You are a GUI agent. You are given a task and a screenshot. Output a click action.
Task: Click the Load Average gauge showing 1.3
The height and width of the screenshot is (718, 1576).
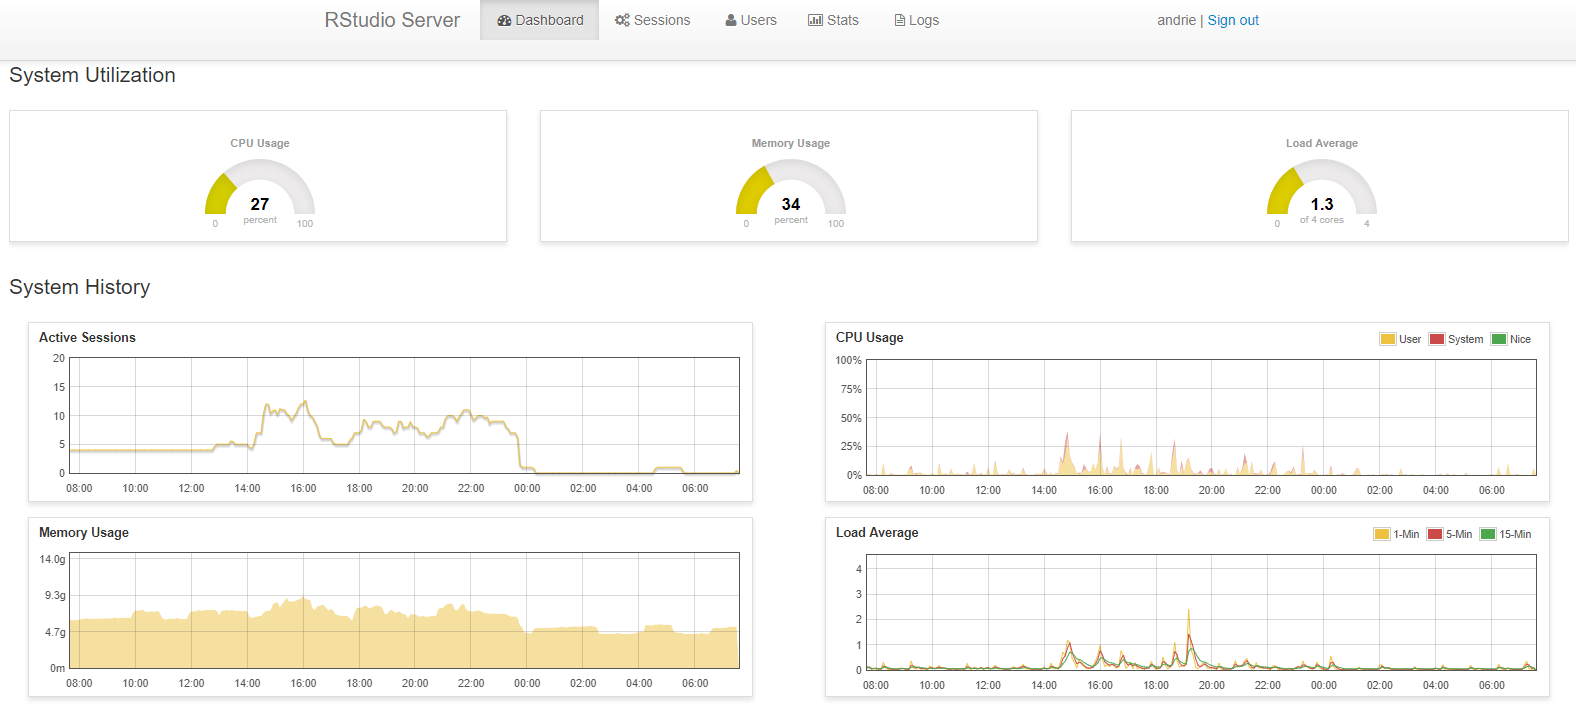1322,192
